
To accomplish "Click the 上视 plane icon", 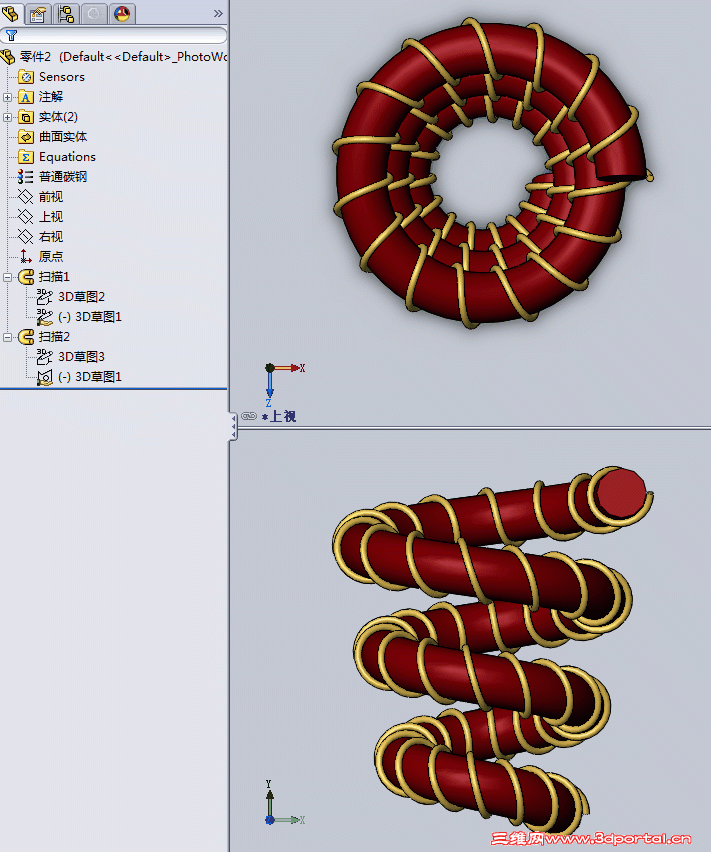I will coord(26,217).
